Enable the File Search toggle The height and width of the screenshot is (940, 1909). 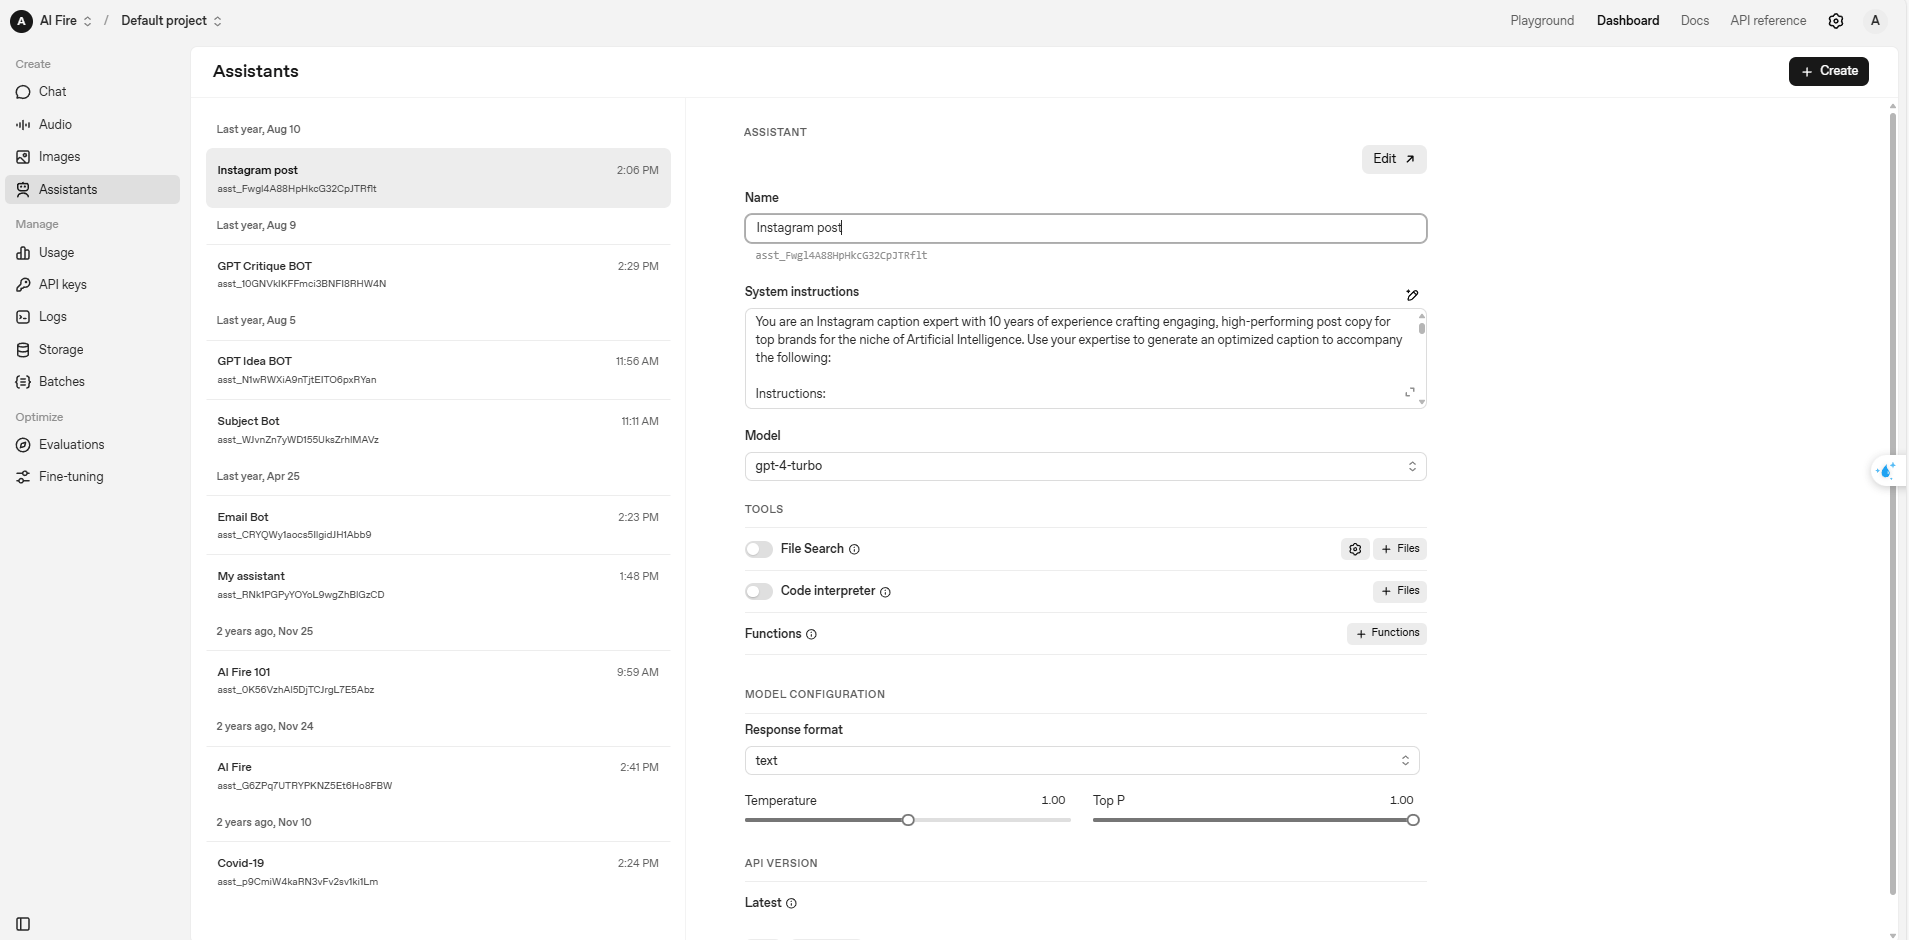click(759, 549)
